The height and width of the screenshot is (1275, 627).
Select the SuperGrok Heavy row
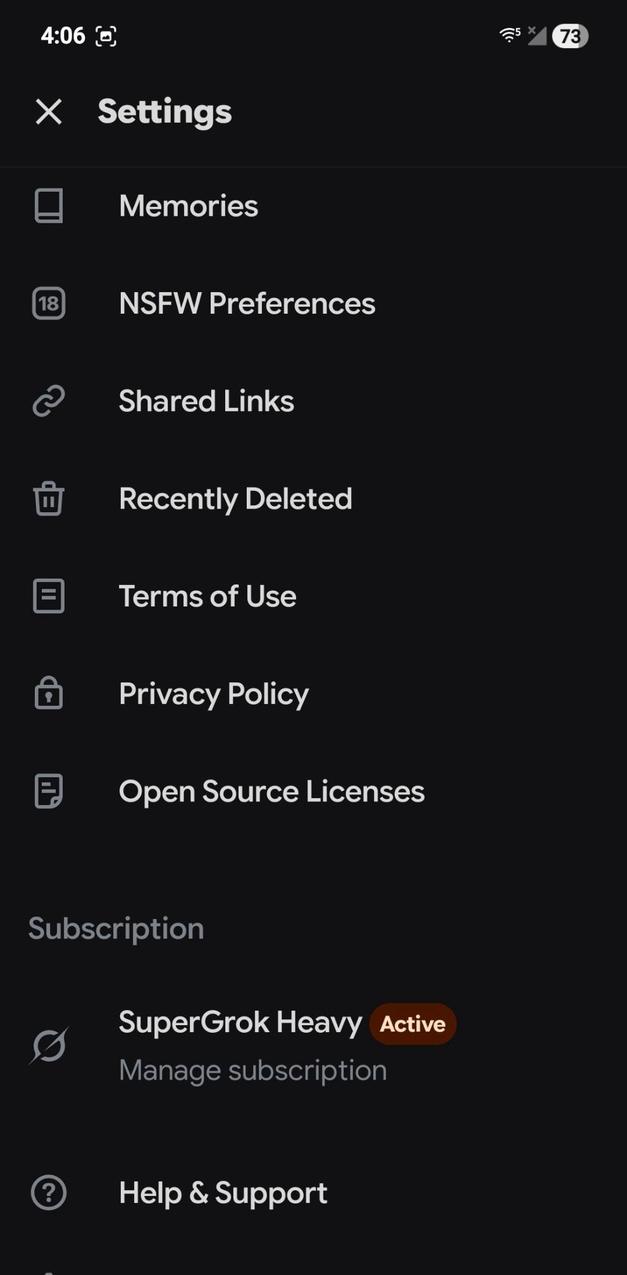(x=240, y=1022)
